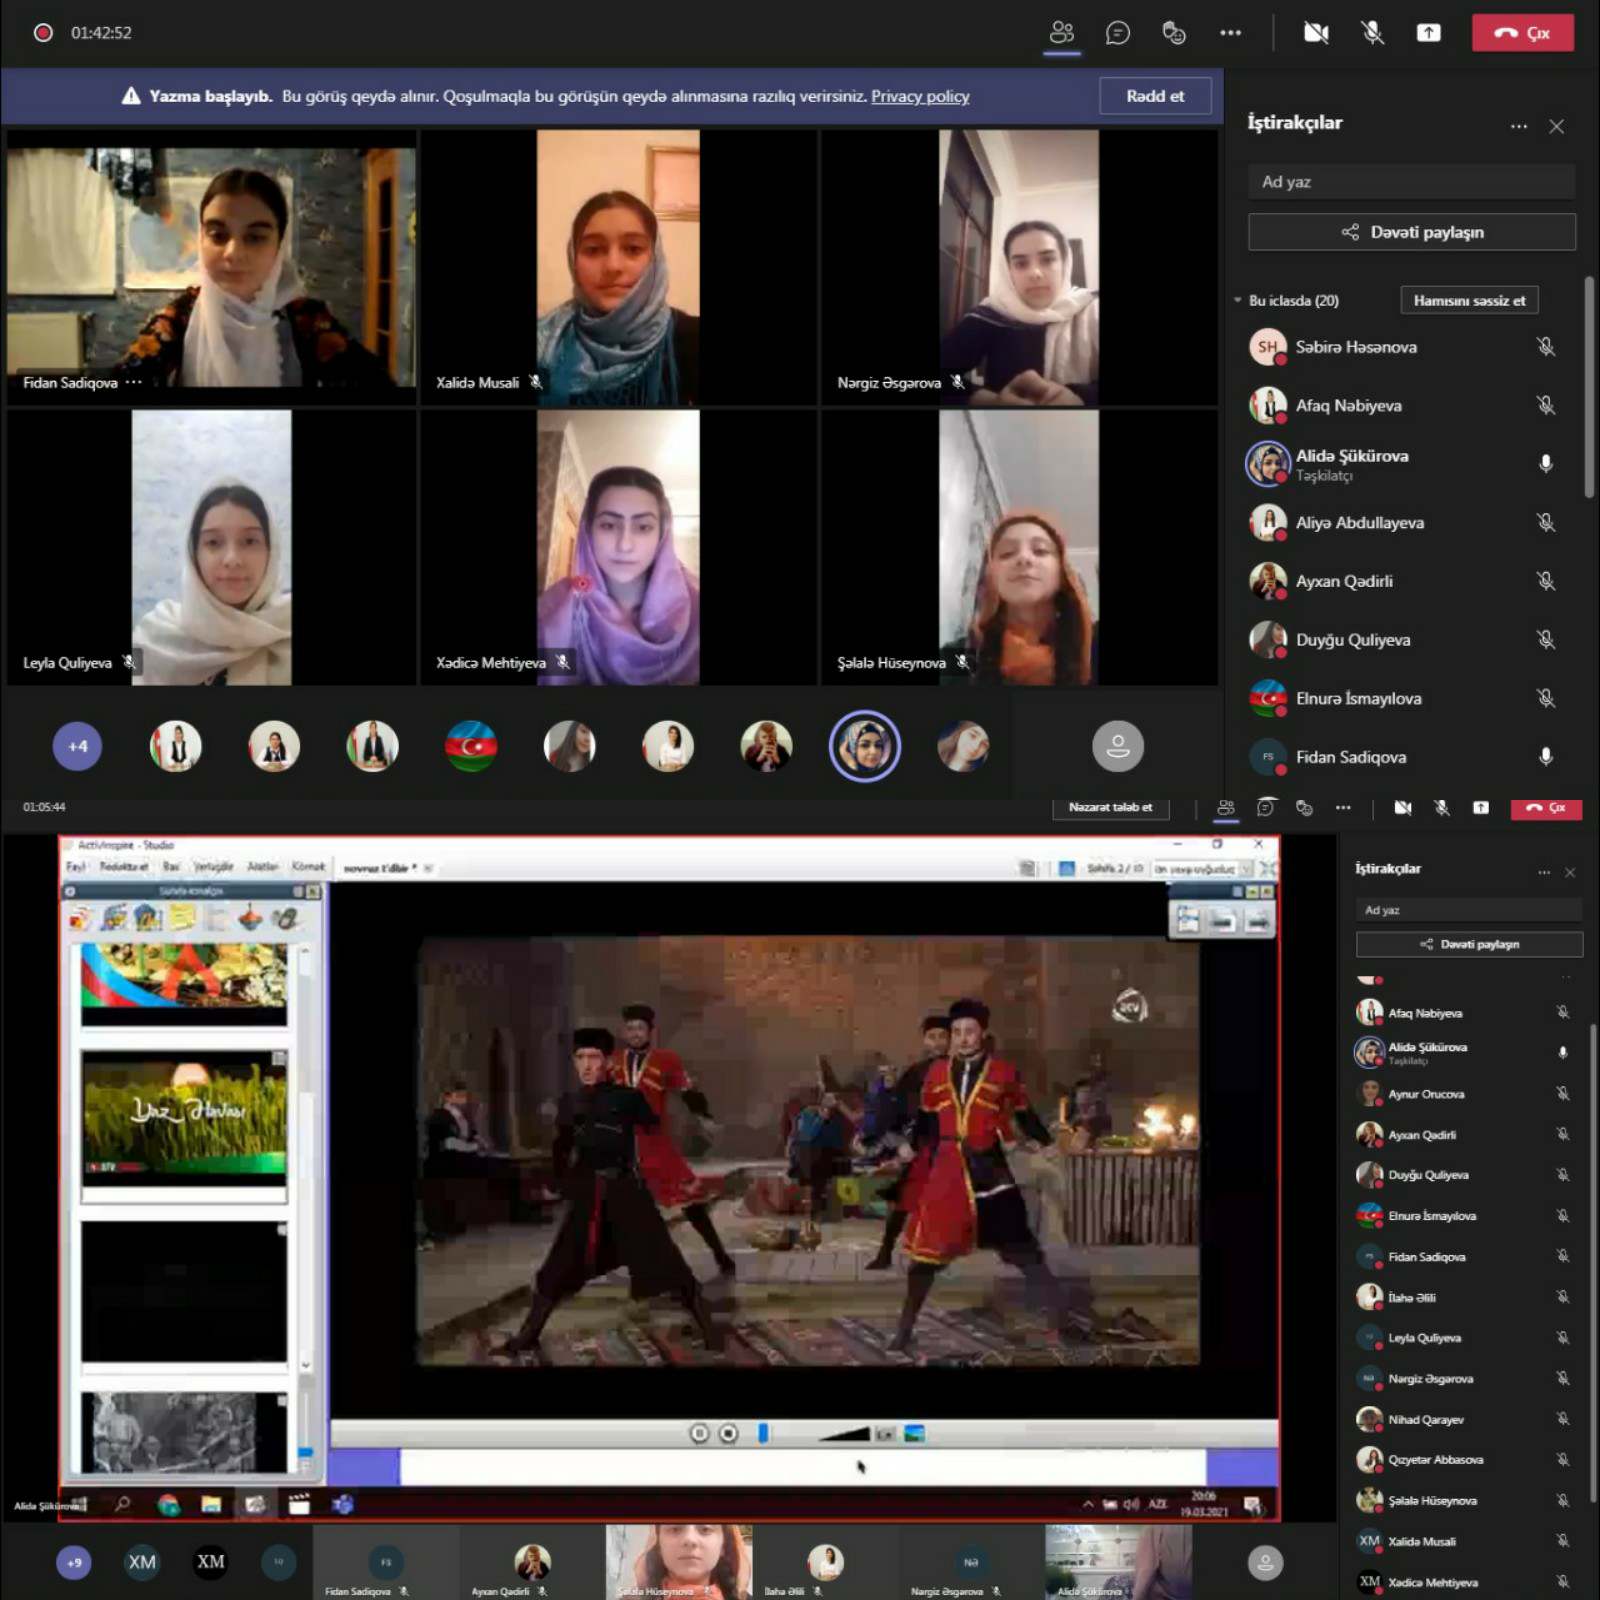Open the Fayl menu in ActivInspire
Screen dimensions: 1600x1600
(x=76, y=866)
